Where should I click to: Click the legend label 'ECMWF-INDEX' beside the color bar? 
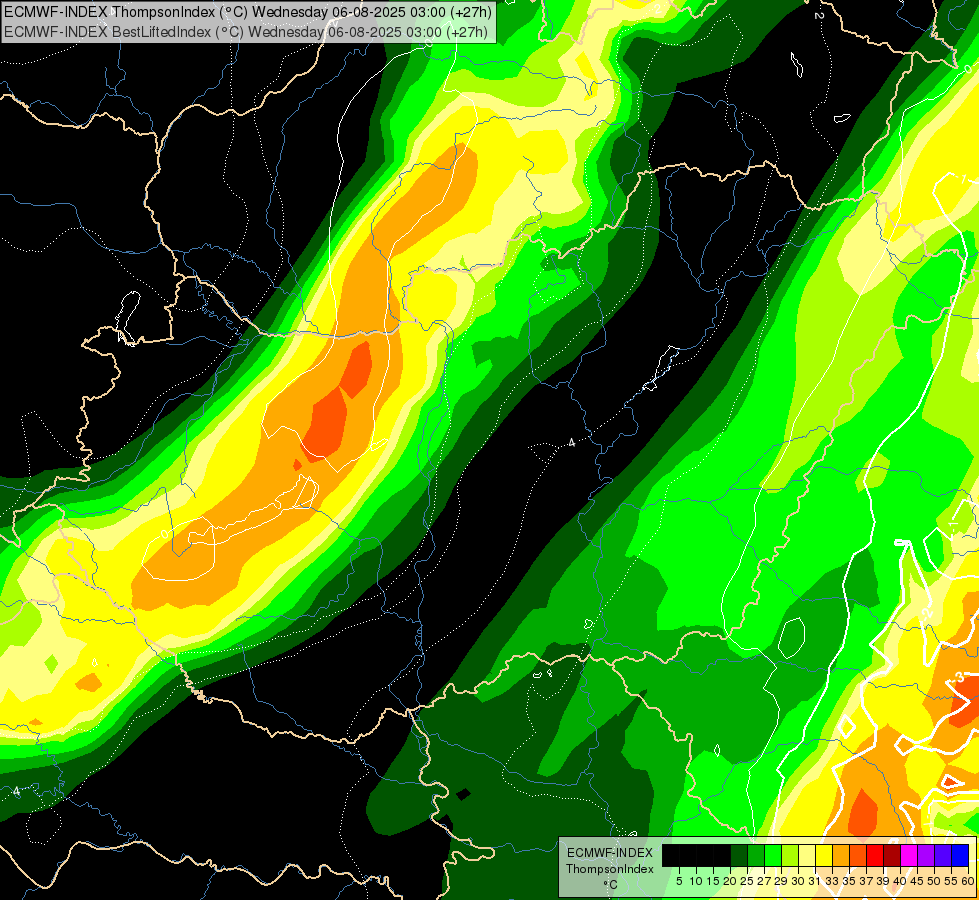coord(610,853)
